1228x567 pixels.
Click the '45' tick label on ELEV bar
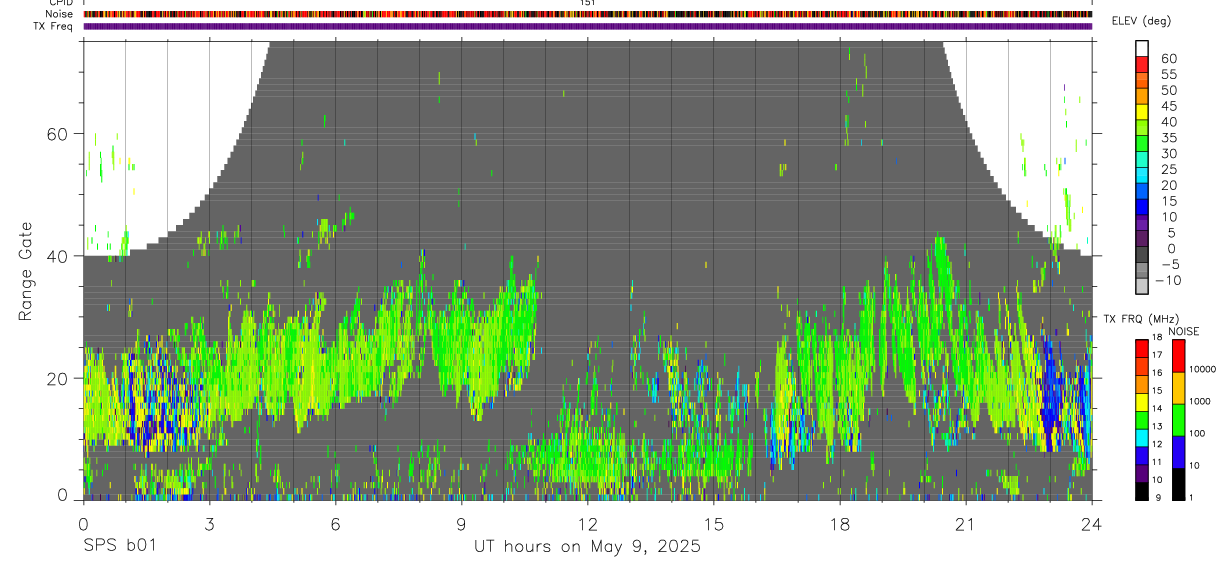[x=1169, y=106]
